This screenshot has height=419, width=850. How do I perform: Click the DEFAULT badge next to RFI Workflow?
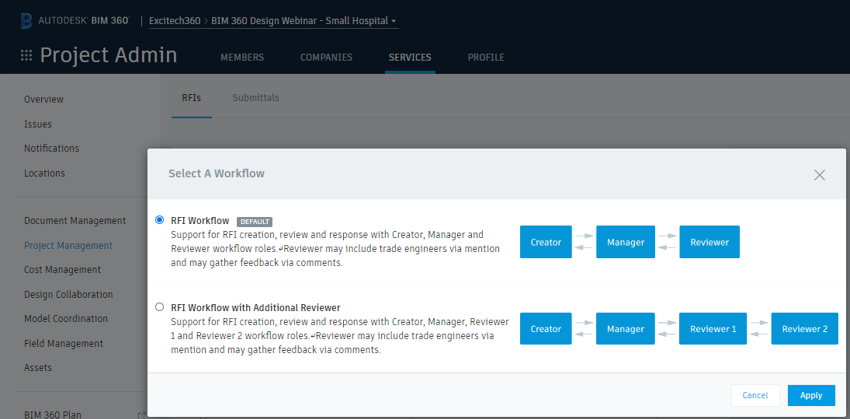click(x=254, y=222)
